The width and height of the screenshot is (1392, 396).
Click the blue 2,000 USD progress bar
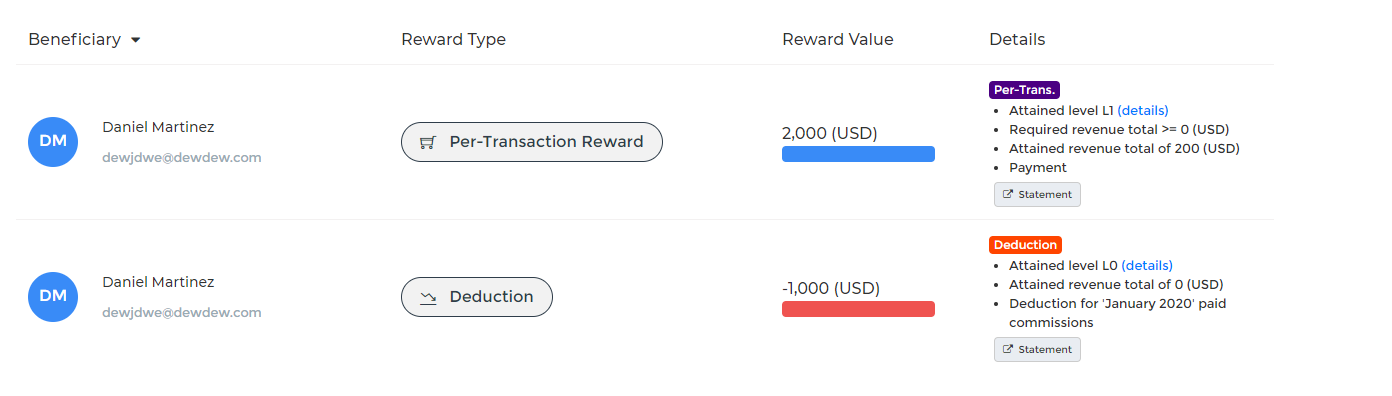click(x=858, y=154)
